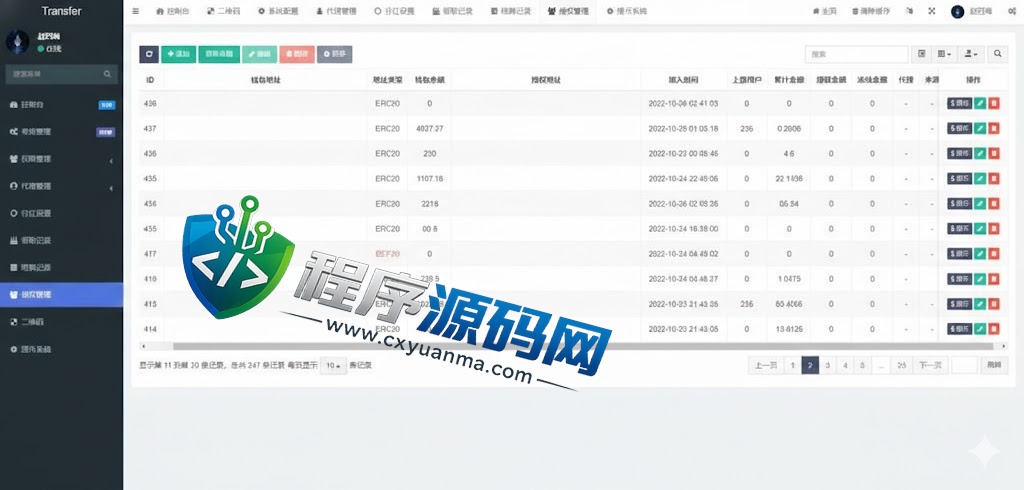Click the fullscreen icon in top bar

point(931,11)
